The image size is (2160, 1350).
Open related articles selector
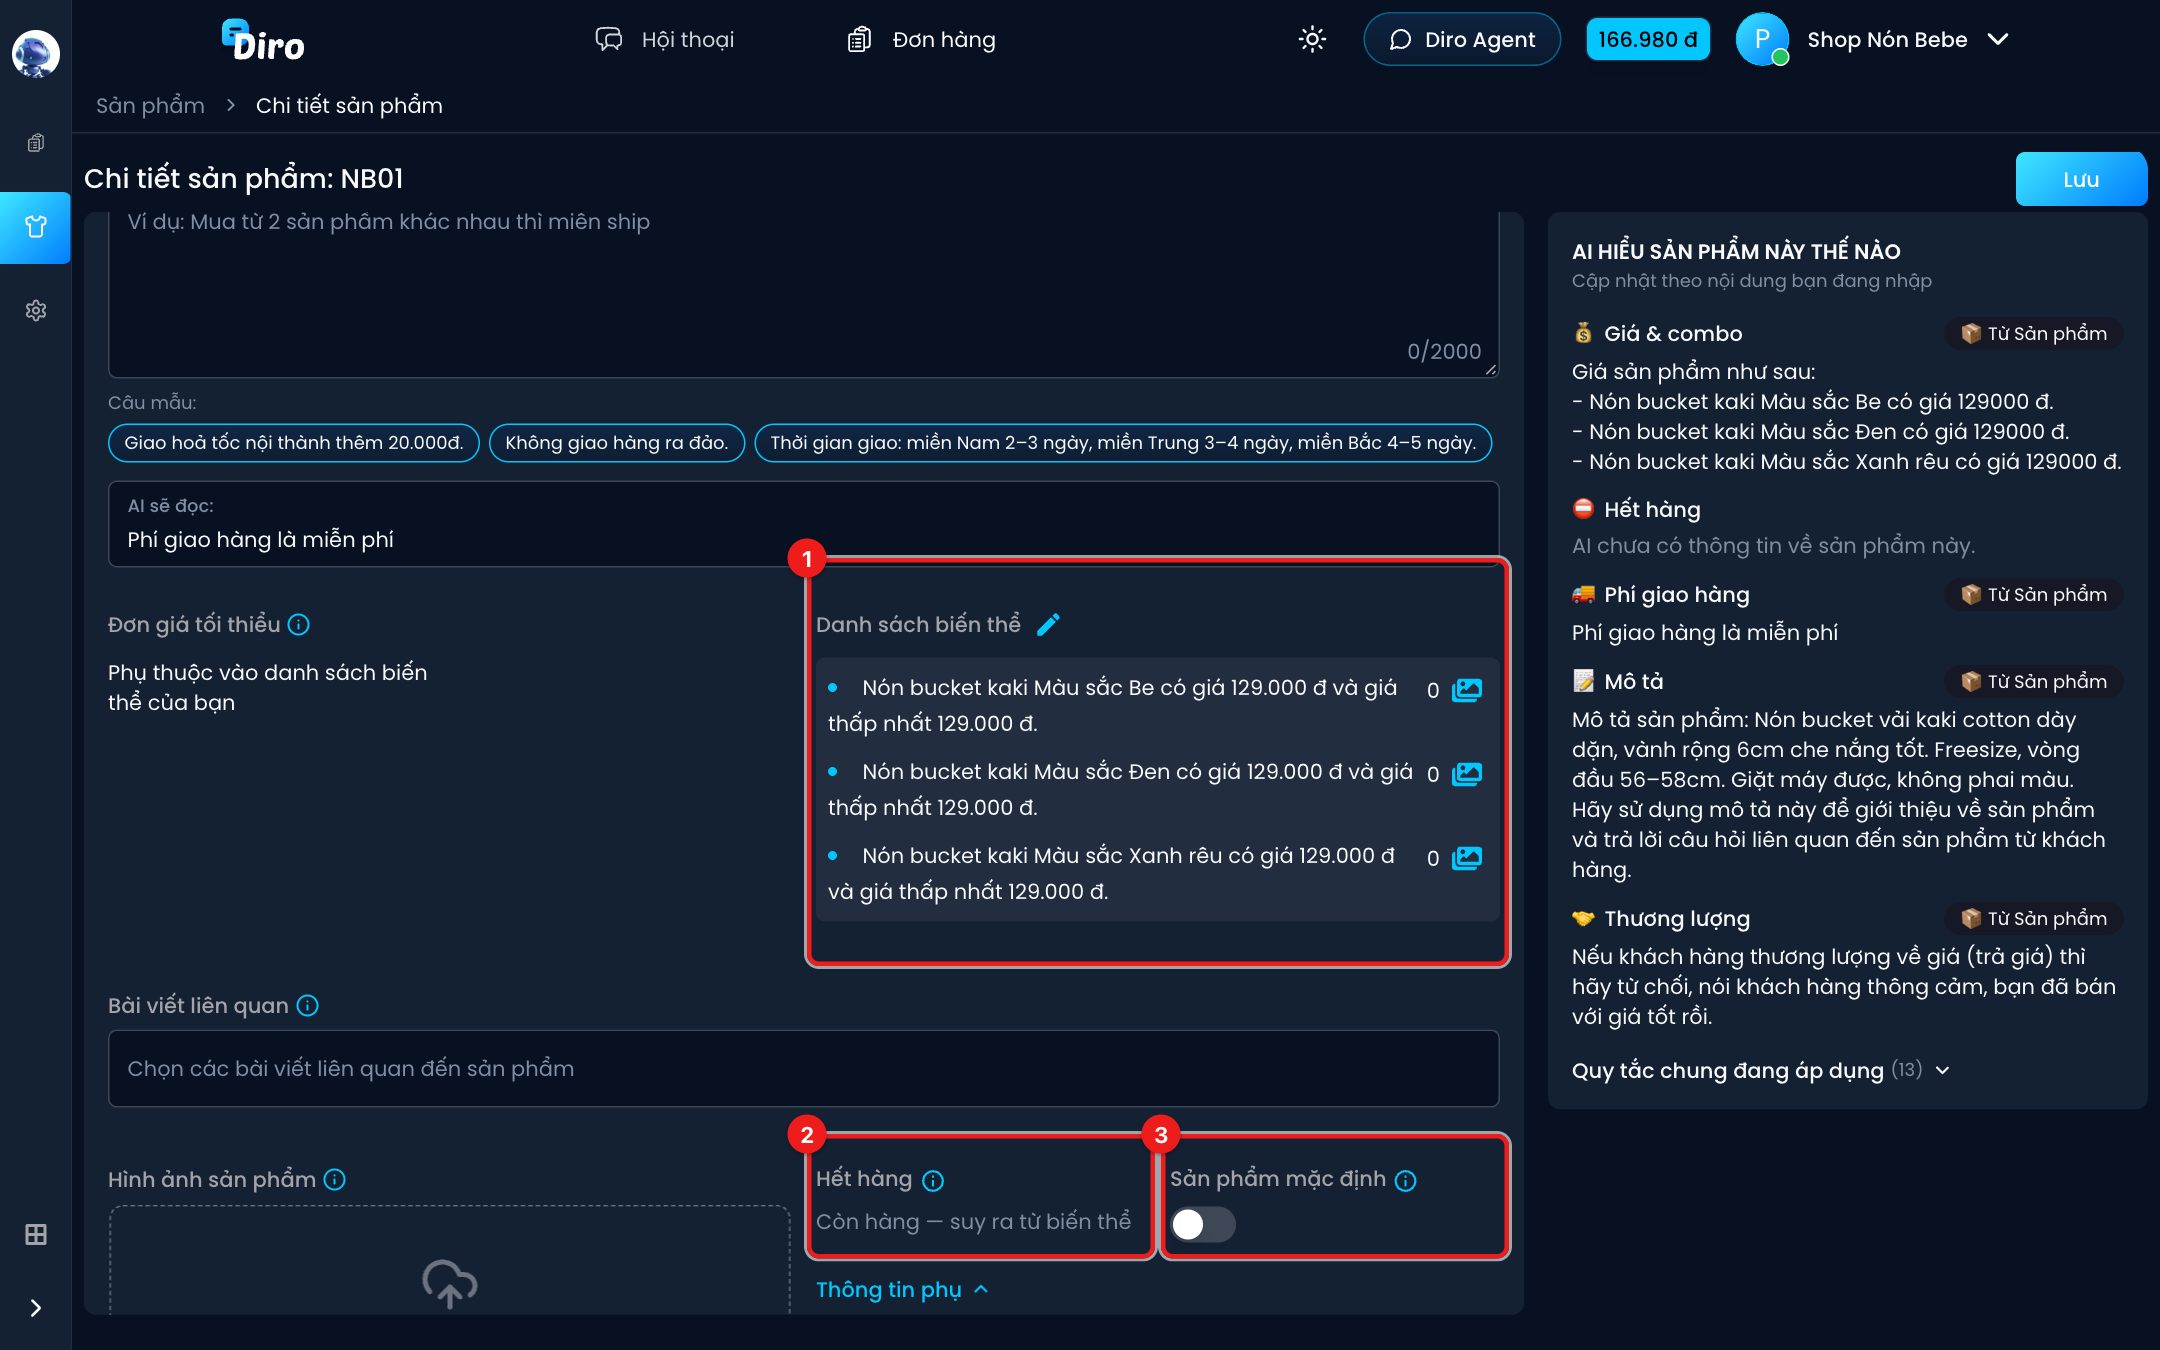coord(803,1068)
